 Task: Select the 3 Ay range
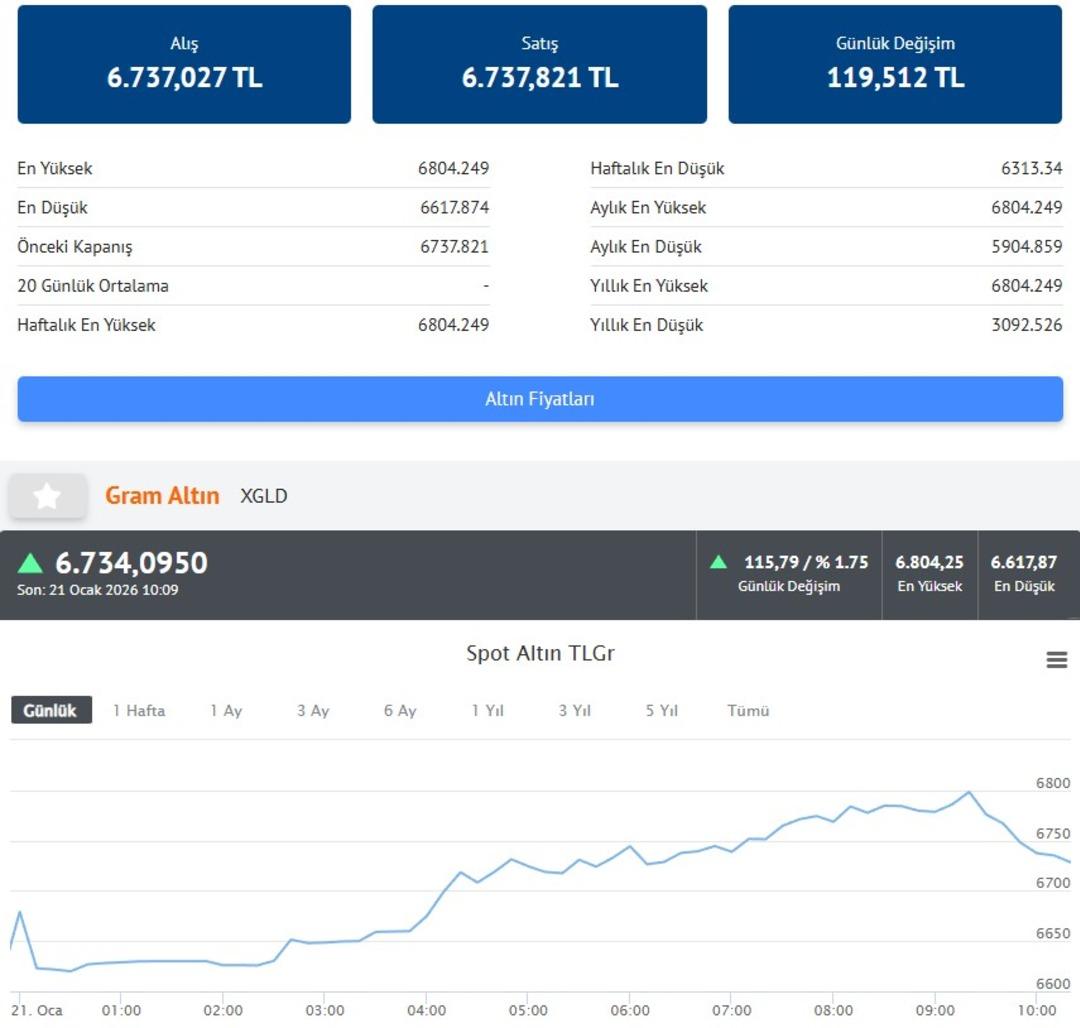tap(313, 710)
